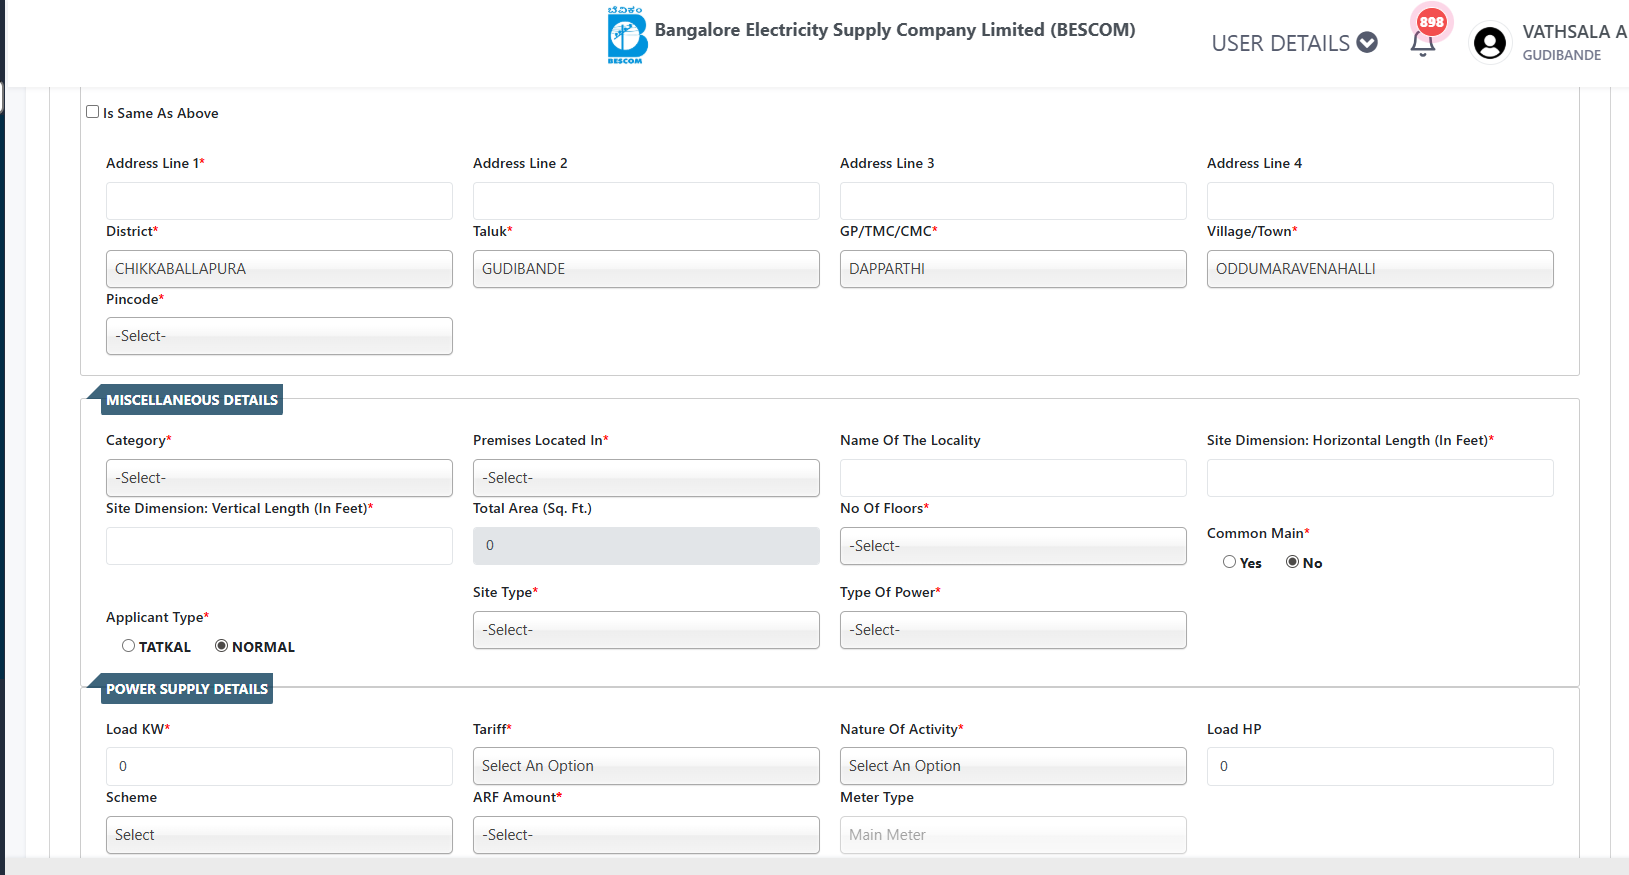
Task: Expand the USER DETAILS chevron
Action: [x=1367, y=43]
